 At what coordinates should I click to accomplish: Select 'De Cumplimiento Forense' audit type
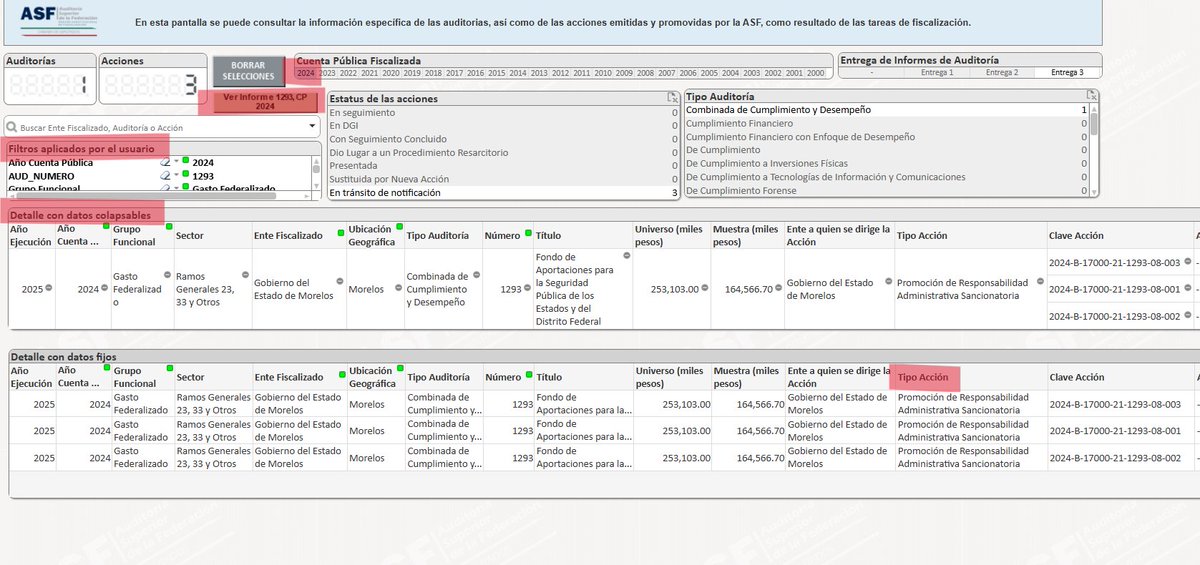coord(886,190)
